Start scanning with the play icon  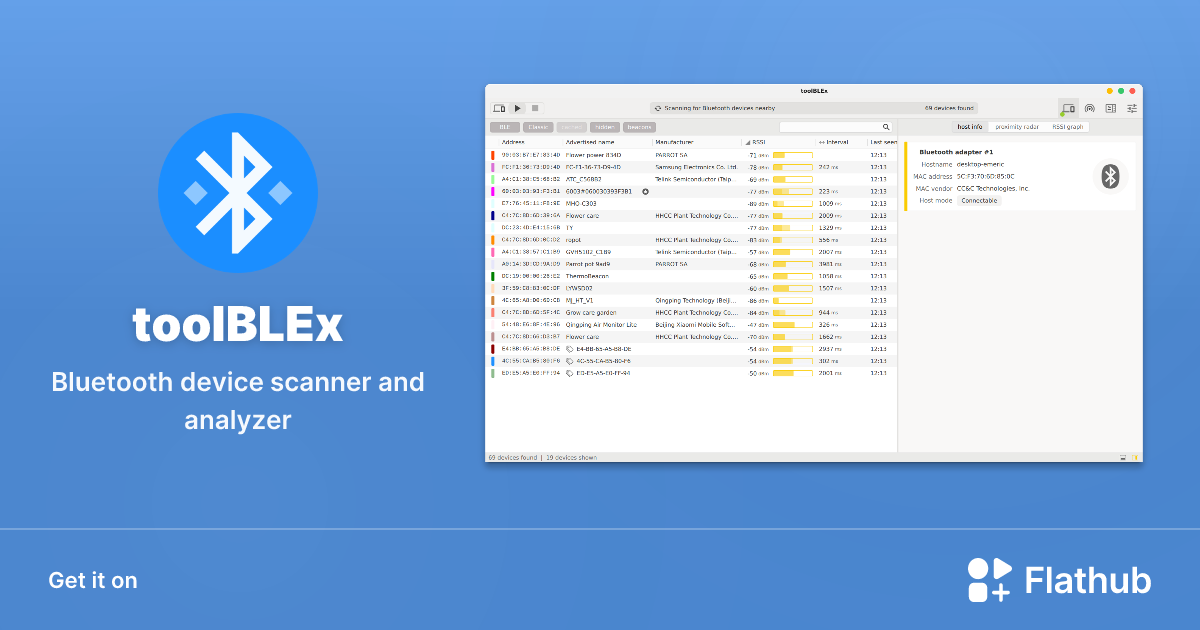point(517,108)
